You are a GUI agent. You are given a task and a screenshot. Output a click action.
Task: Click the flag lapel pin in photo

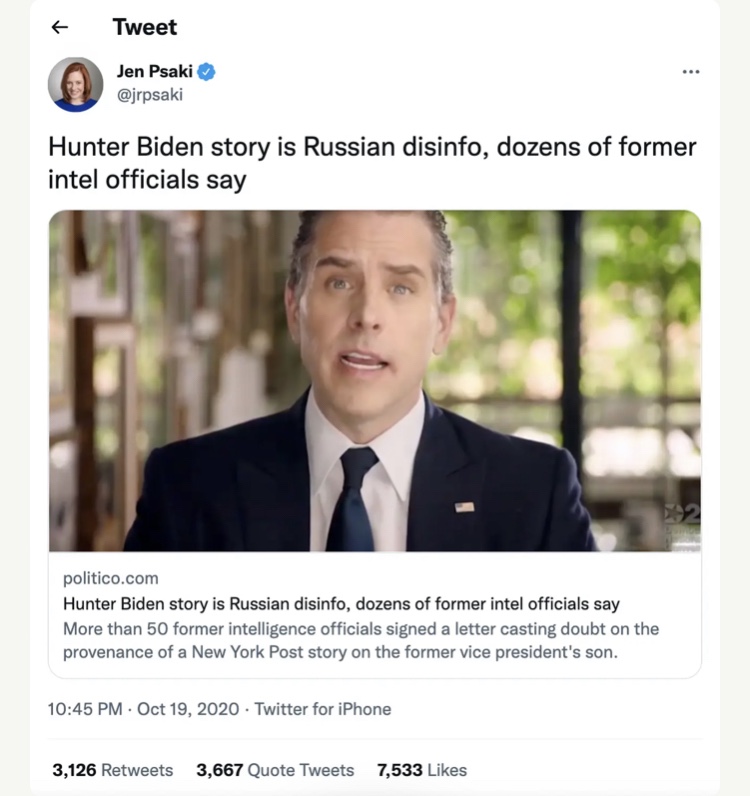tap(464, 507)
